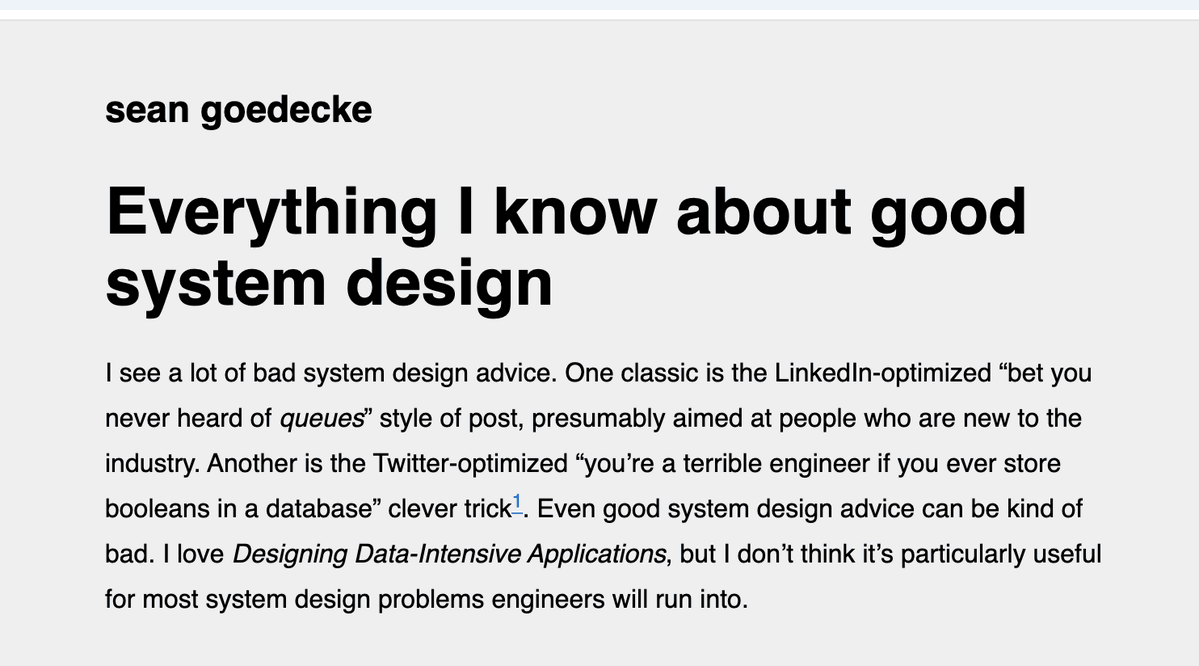The width and height of the screenshot is (1199, 666).
Task: Click the word "LinkedIn-optimized" in the paragraph
Action: [x=883, y=373]
